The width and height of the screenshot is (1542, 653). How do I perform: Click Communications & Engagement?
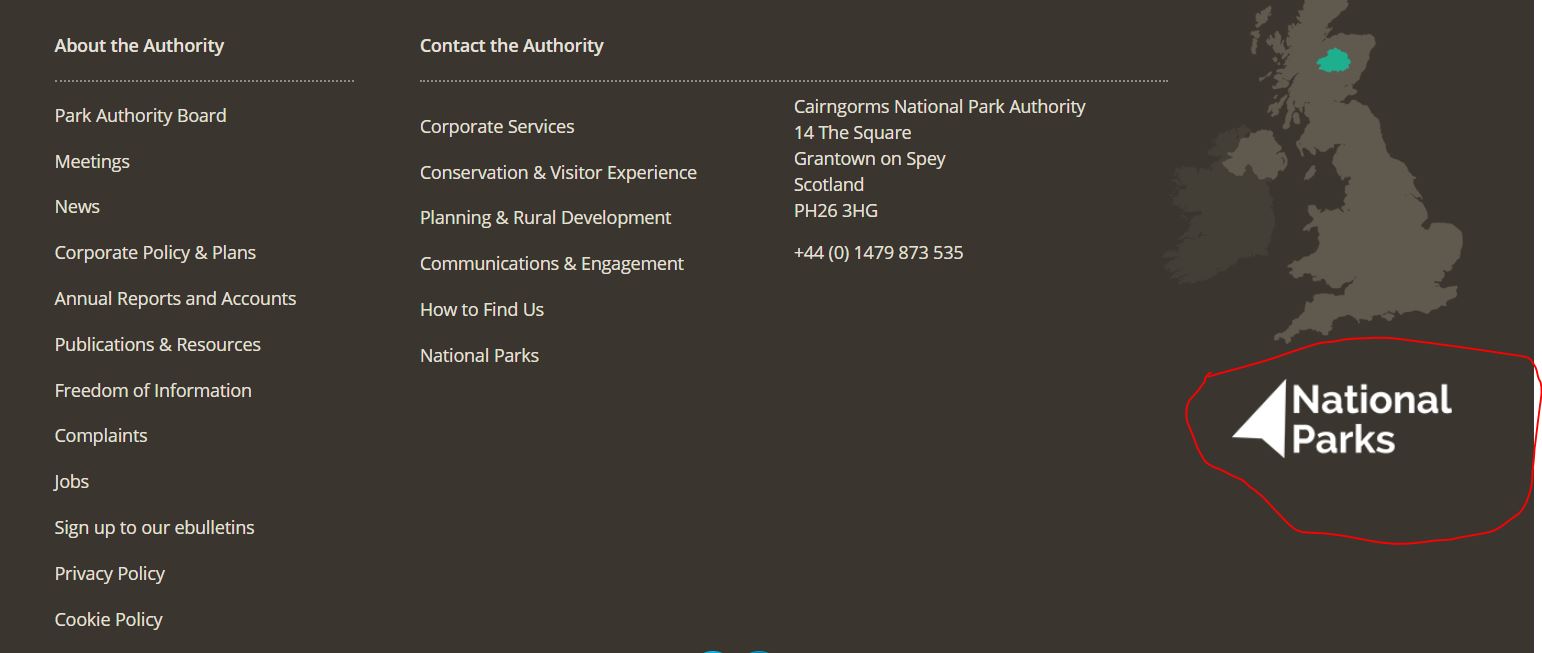point(552,263)
